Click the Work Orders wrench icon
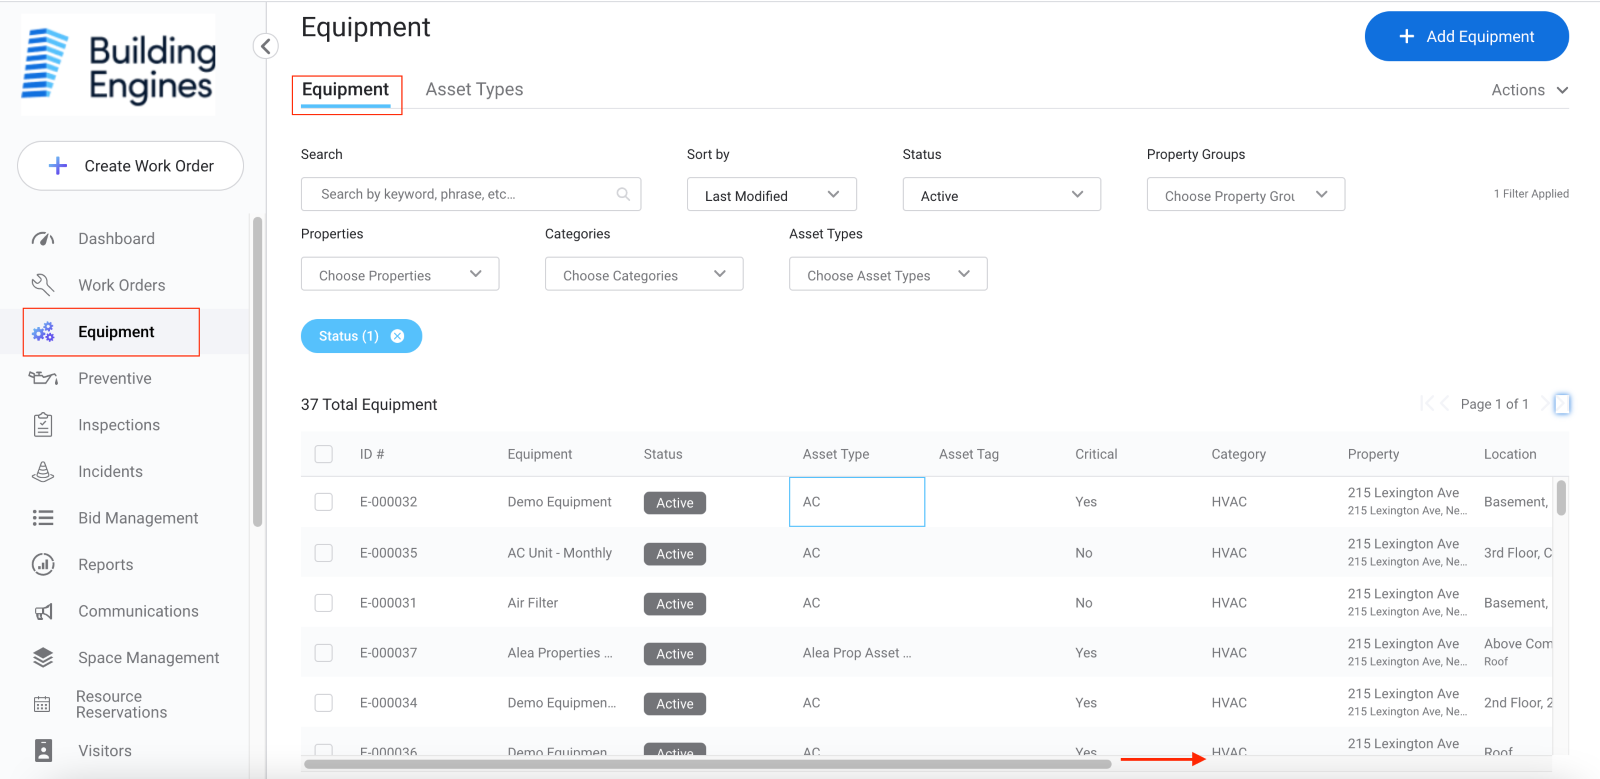Image resolution: width=1600 pixels, height=779 pixels. 43,285
